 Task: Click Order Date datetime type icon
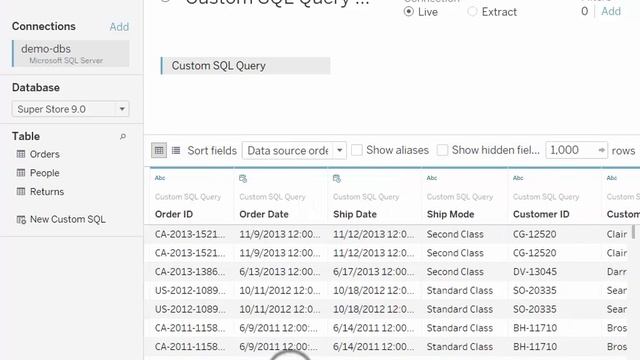click(x=243, y=178)
